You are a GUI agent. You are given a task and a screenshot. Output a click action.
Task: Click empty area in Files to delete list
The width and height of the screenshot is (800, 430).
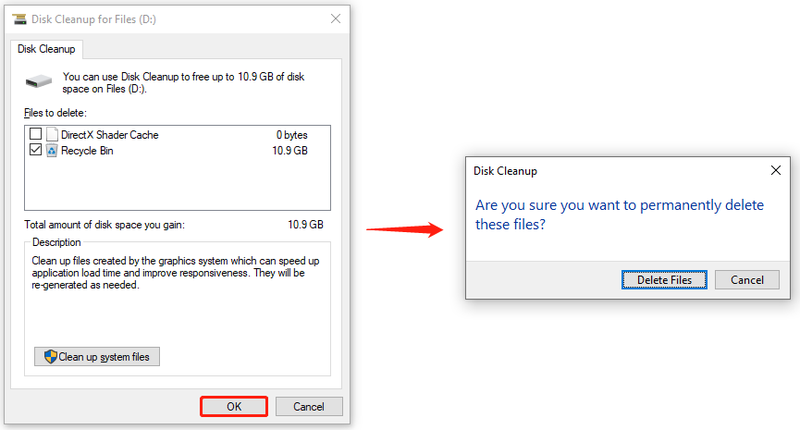pos(177,184)
